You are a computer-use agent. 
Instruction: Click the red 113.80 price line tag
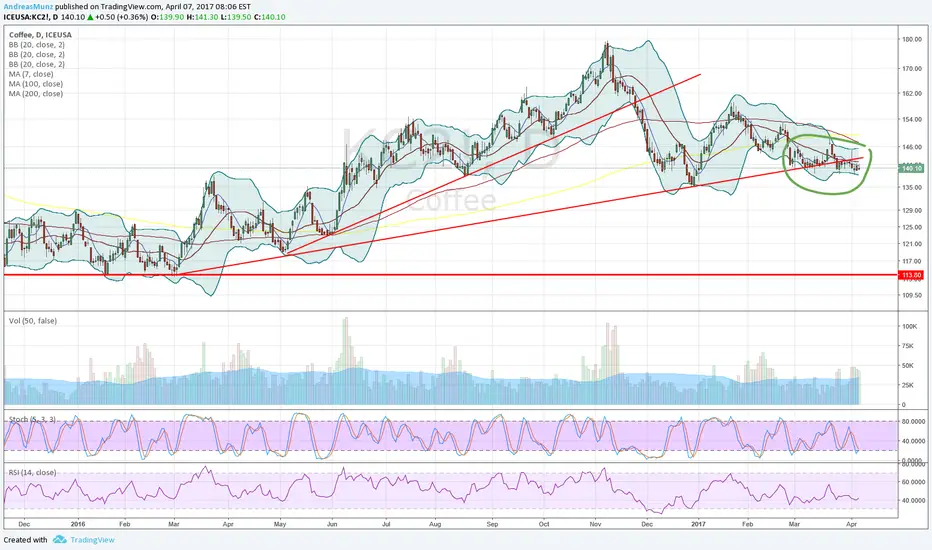click(x=911, y=275)
